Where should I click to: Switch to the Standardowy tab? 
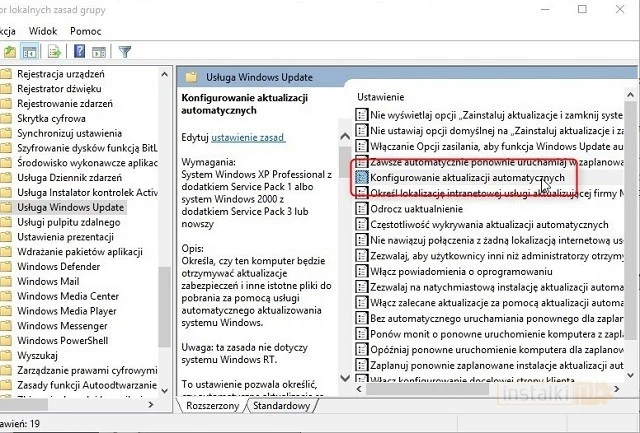coord(280,407)
